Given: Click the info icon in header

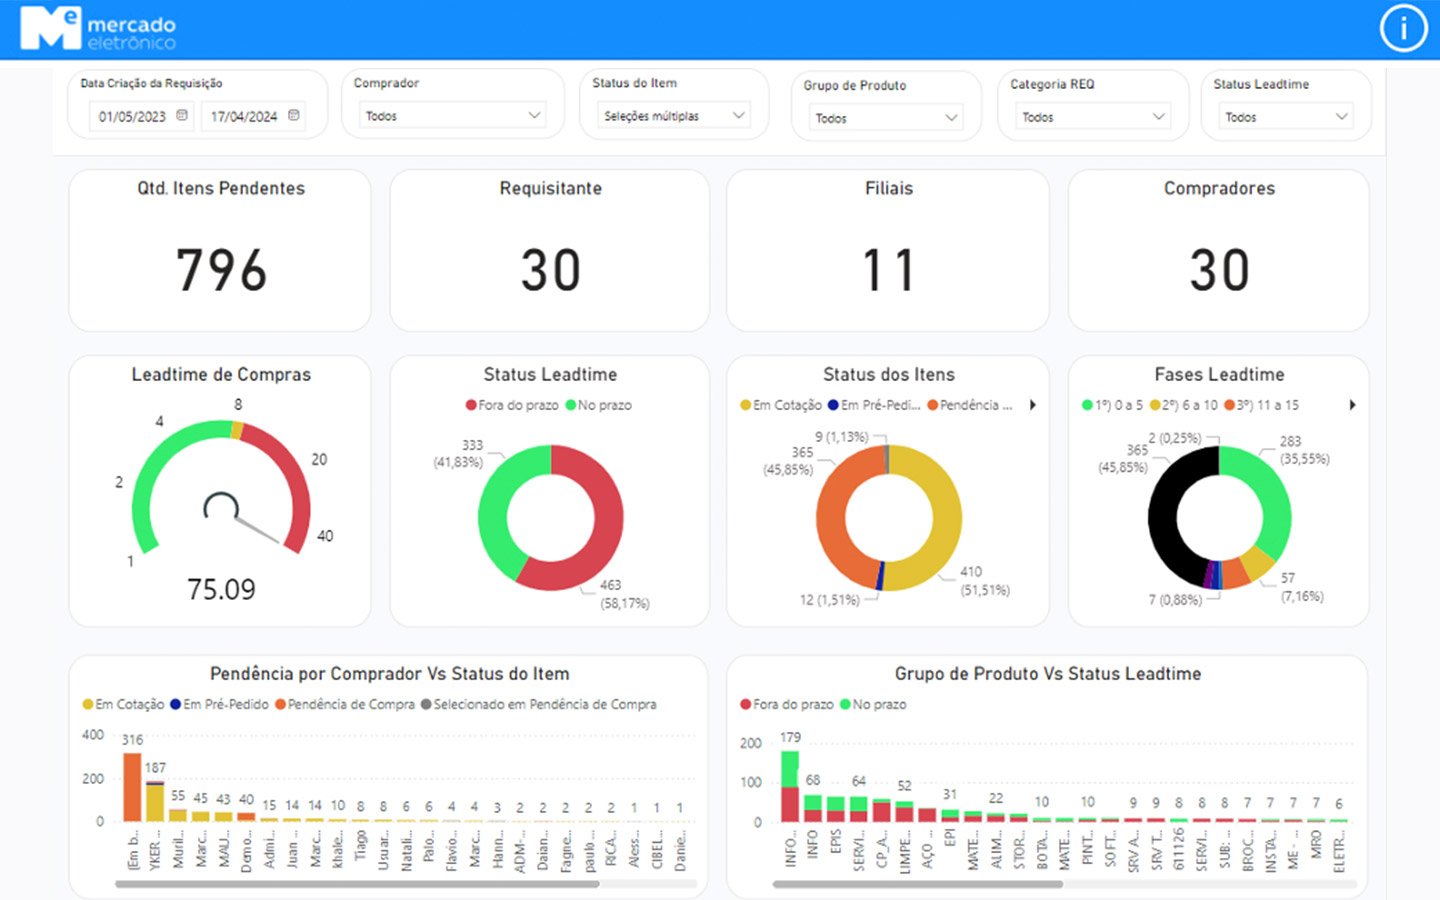Looking at the screenshot, I should tap(1403, 29).
